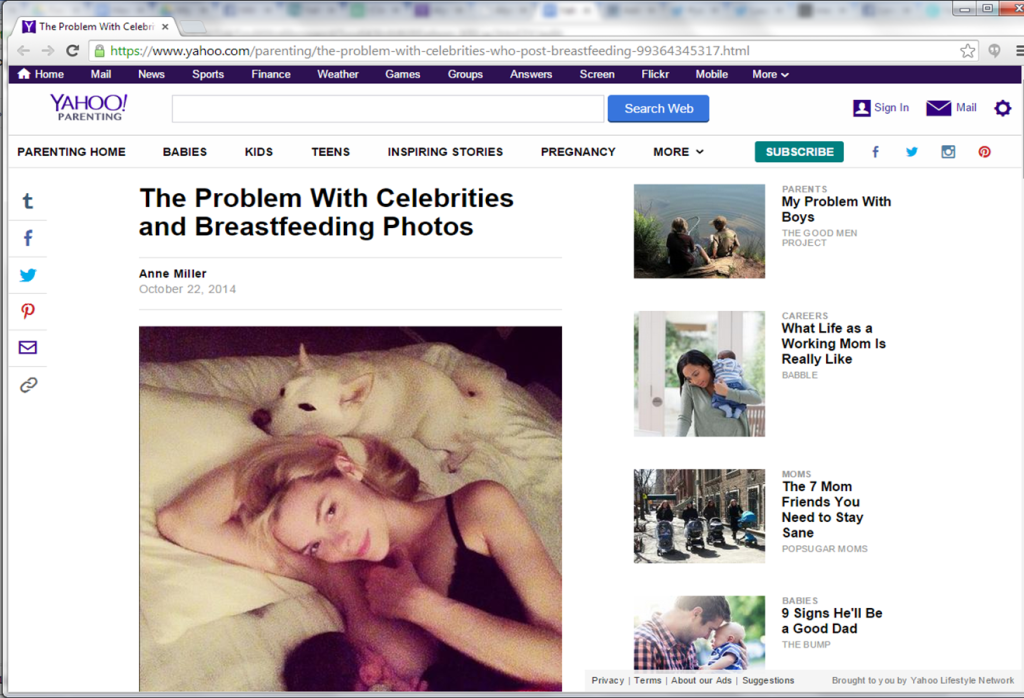
Task: Select the Tumblr share icon
Action: [x=27, y=200]
